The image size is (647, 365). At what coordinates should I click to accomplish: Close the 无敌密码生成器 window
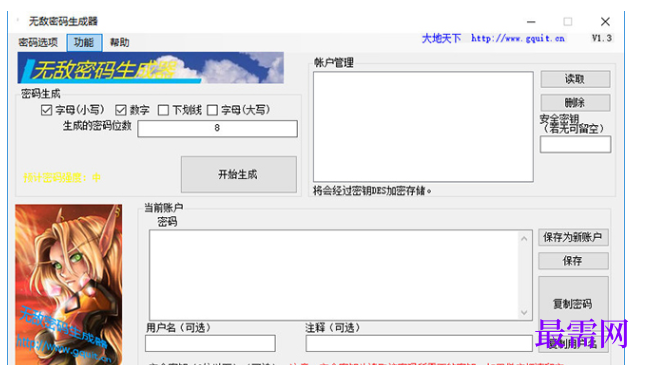click(x=605, y=21)
